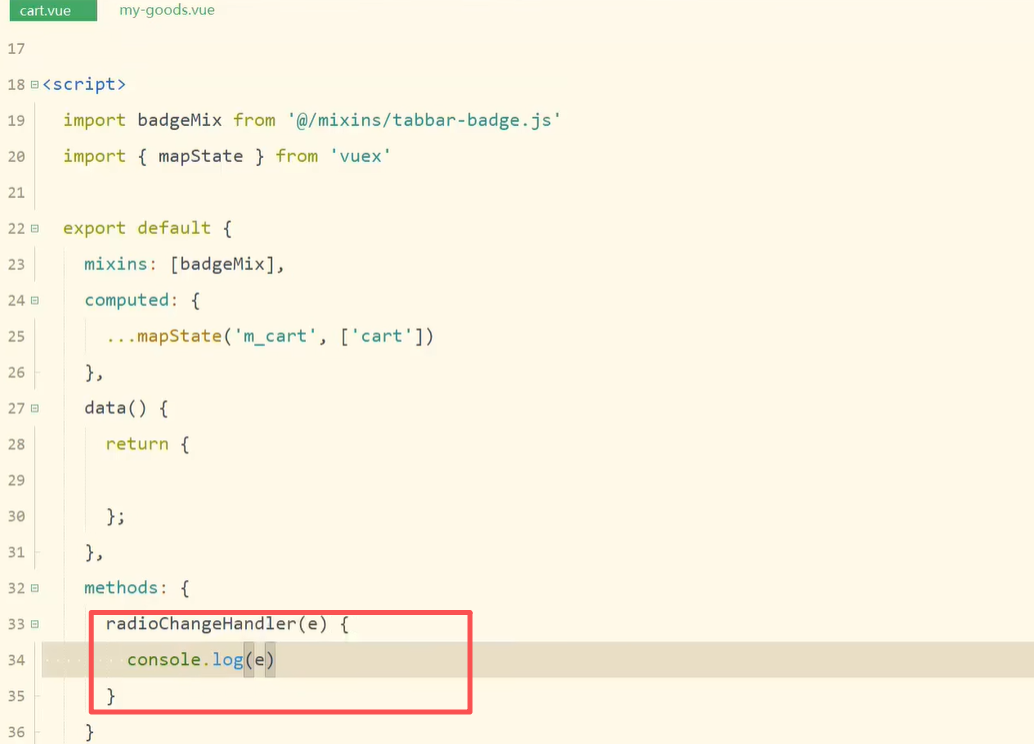
Task: Click the <script> opening tag text
Action: pyautogui.click(x=84, y=84)
